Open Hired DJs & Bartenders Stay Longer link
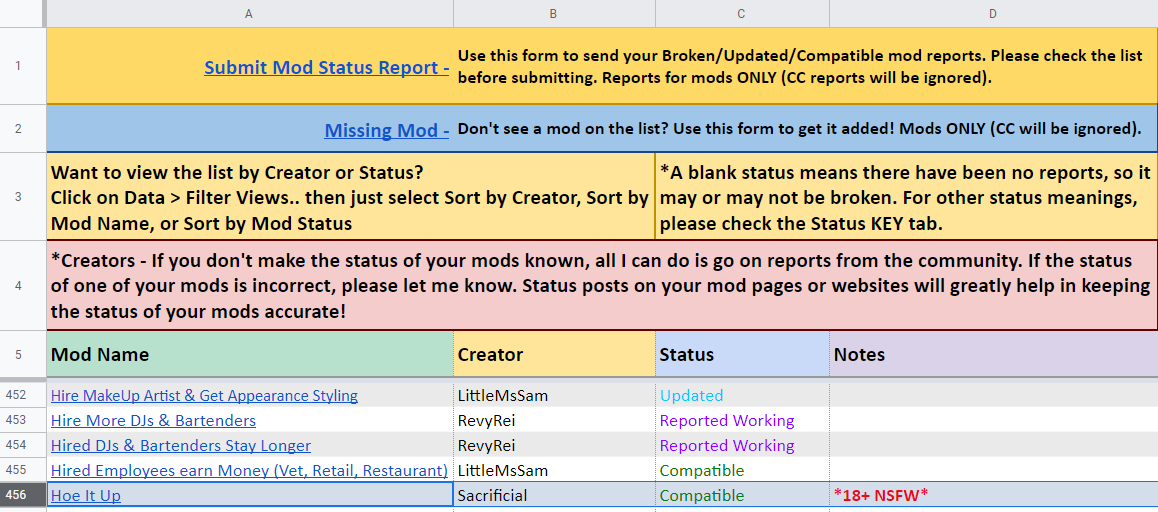1158x512 pixels. pyautogui.click(x=181, y=446)
